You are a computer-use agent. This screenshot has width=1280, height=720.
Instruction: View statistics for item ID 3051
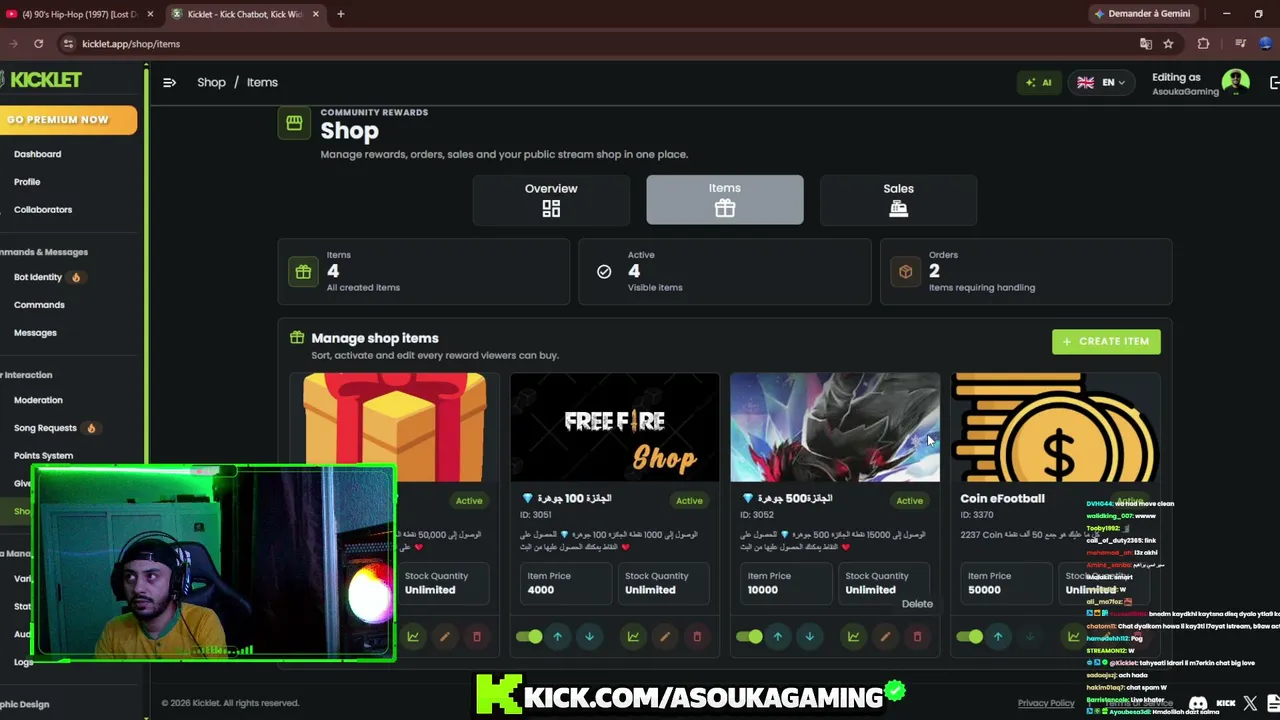[633, 637]
